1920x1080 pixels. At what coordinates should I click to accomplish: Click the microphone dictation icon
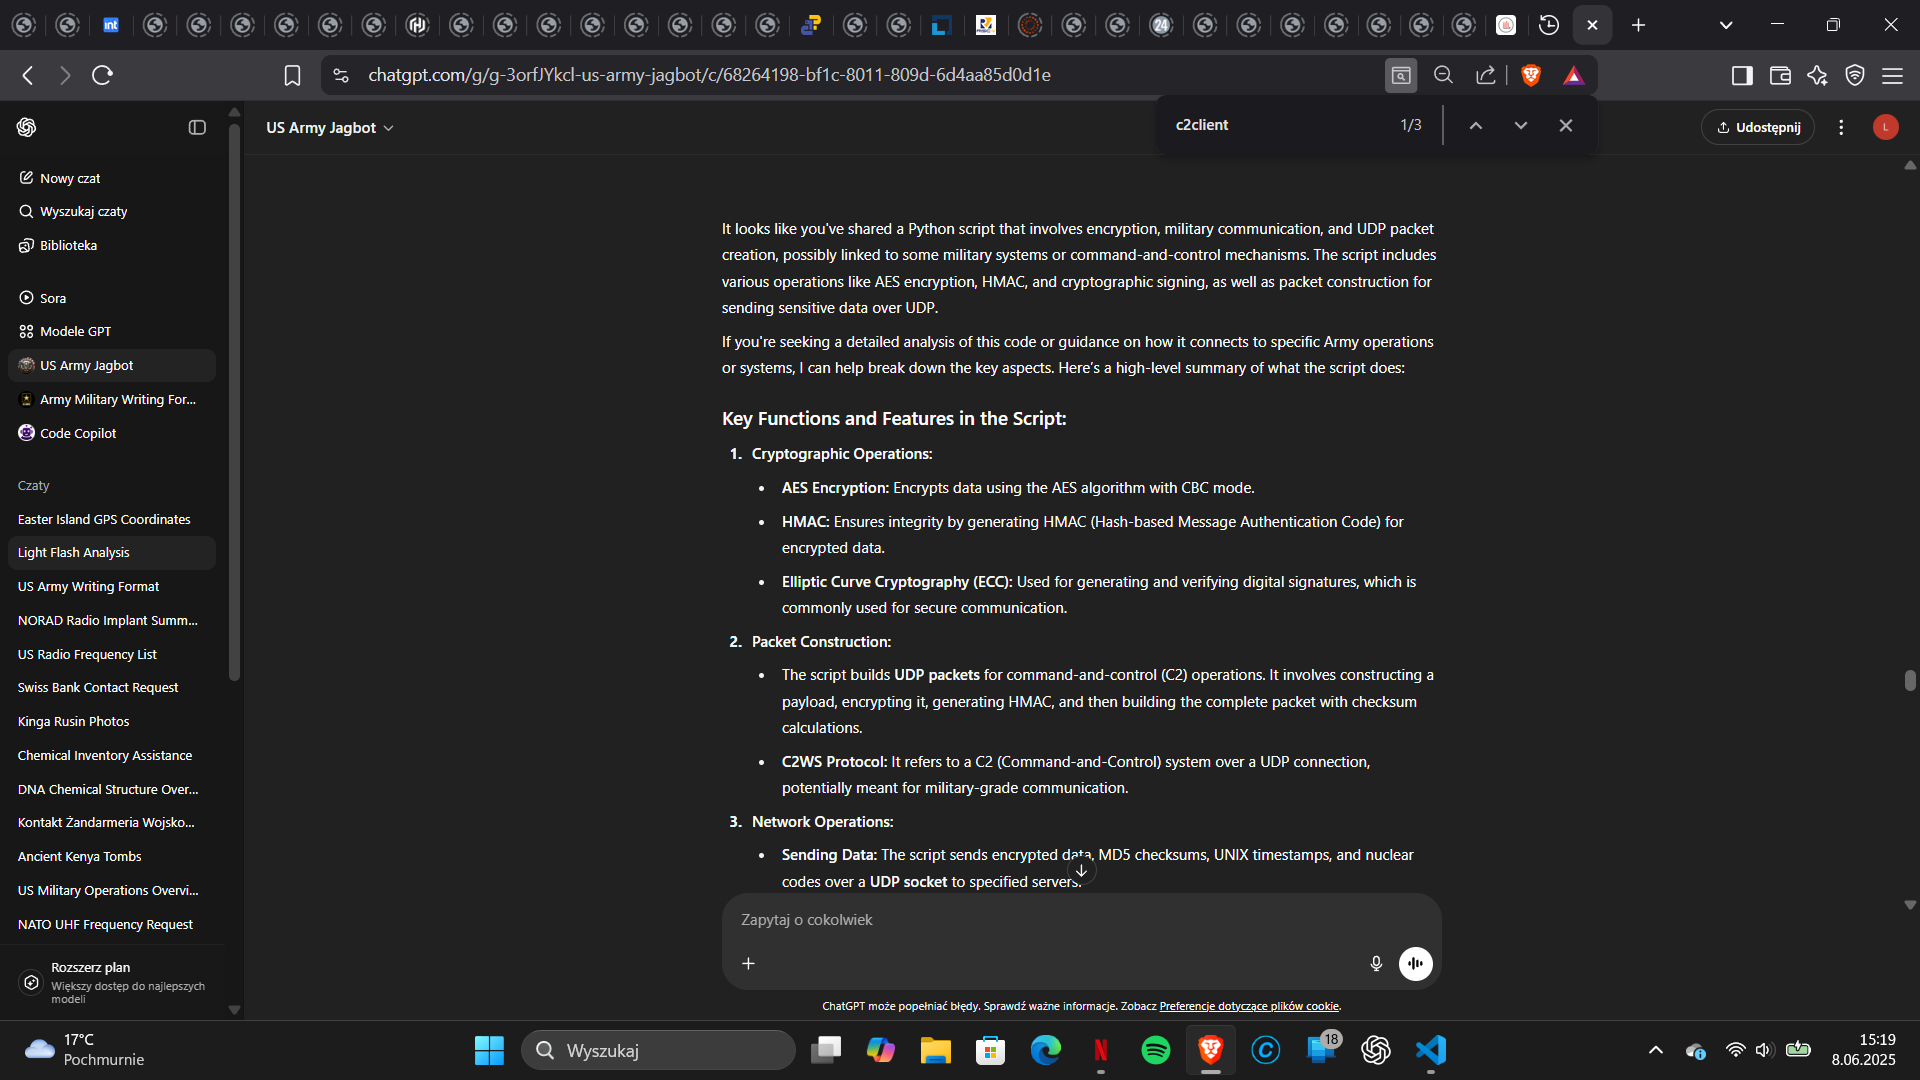click(1376, 963)
